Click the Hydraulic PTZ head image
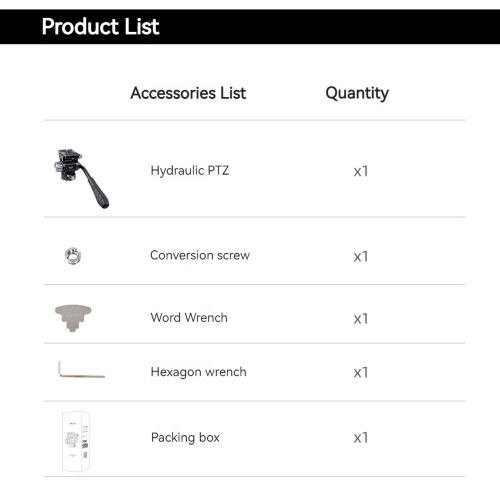Viewport: 500px width, 500px height. (x=81, y=179)
